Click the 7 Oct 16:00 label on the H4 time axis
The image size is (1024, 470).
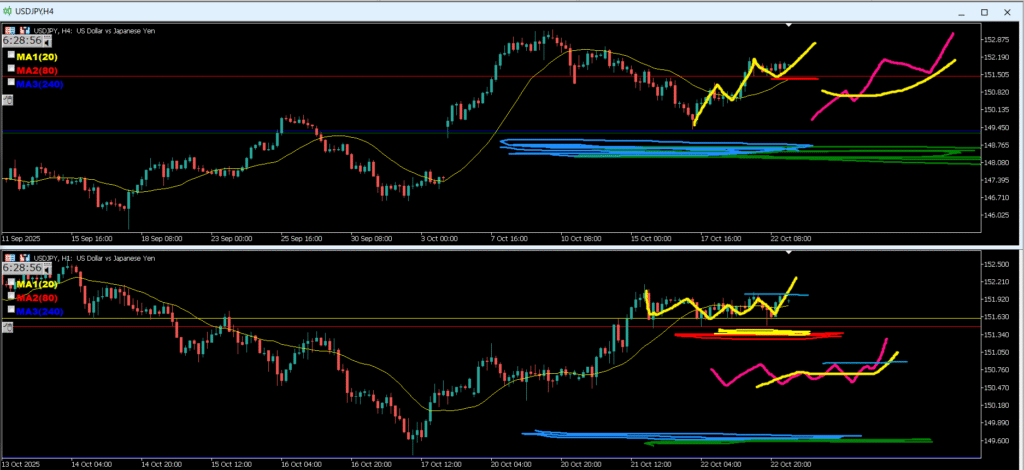coord(511,240)
